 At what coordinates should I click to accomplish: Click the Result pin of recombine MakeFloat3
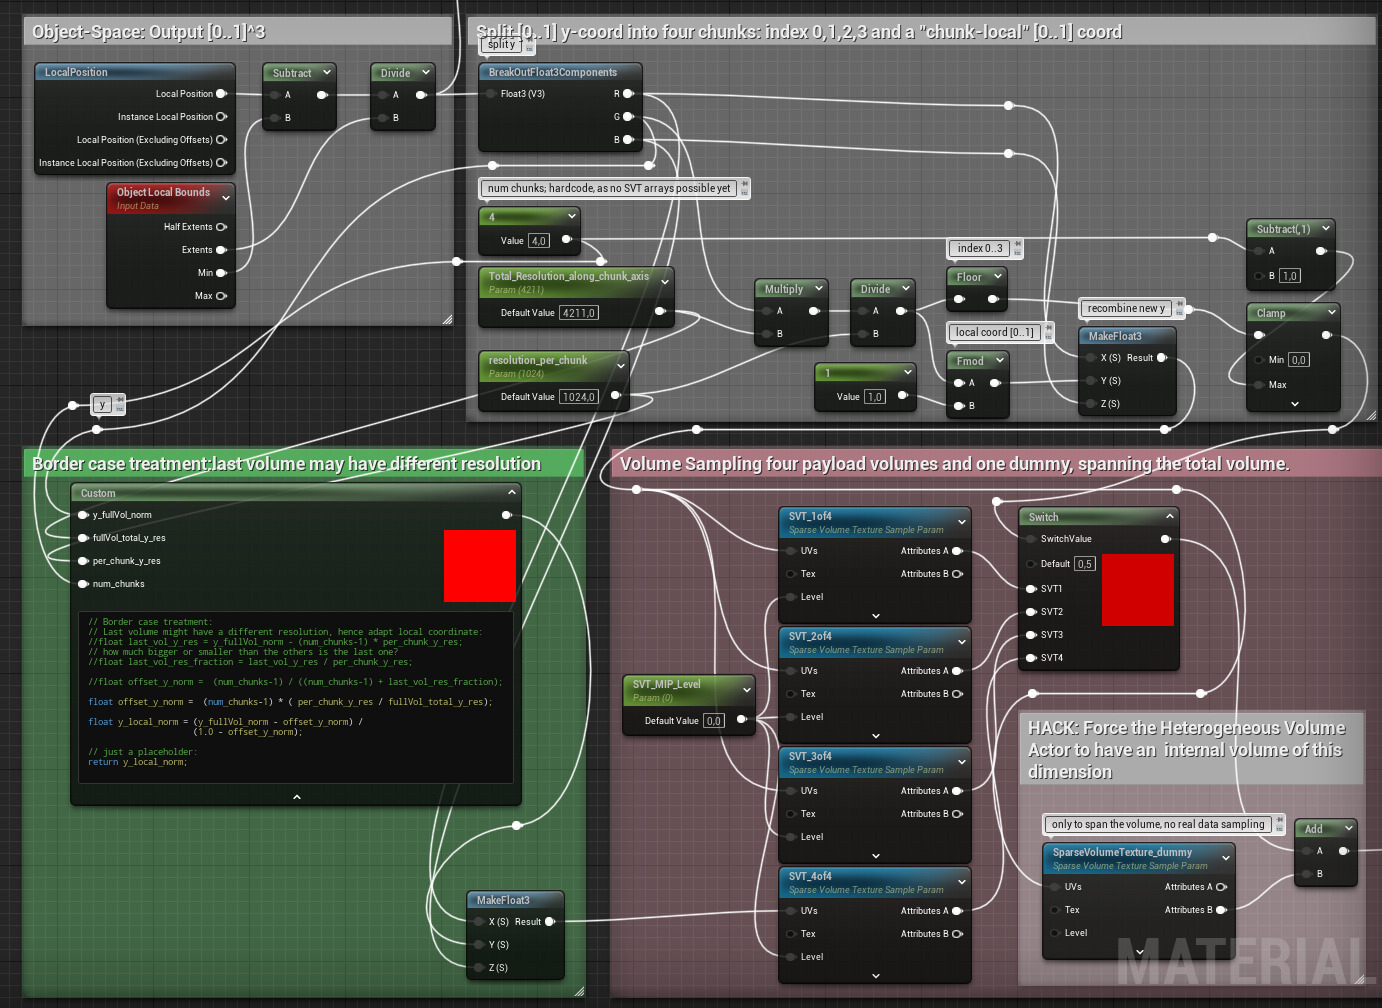(1162, 358)
